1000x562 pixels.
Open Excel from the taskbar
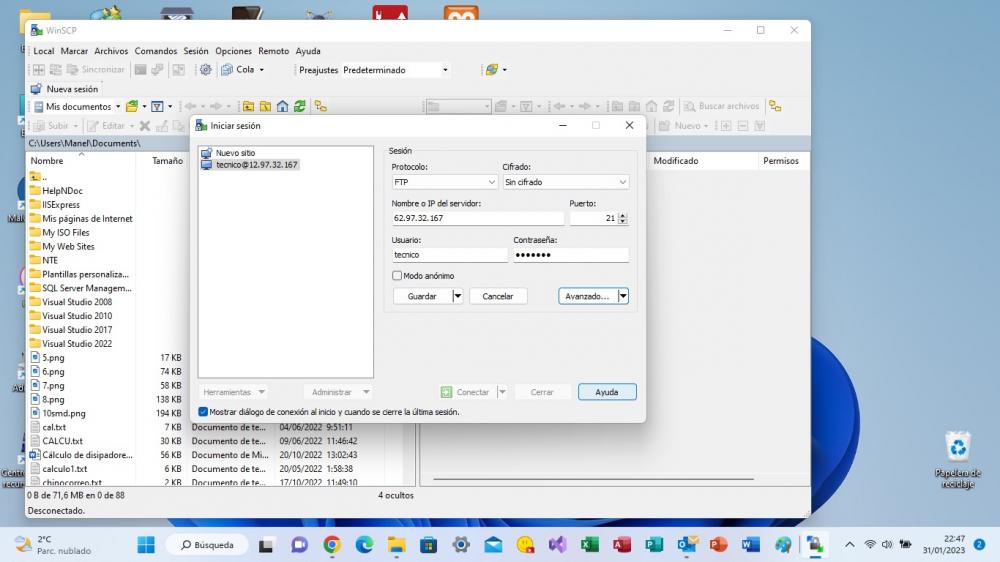[590, 545]
